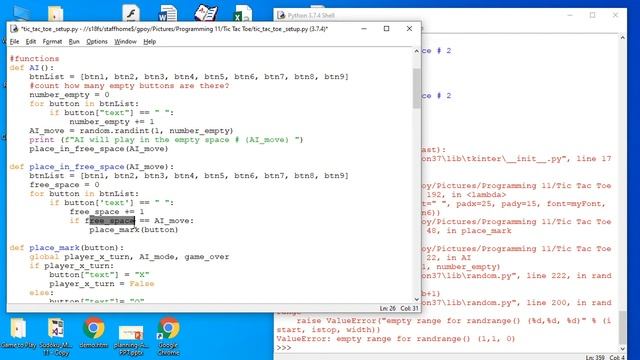Open the Options menu in the editor
Viewport: 640px width, 360px height.
point(97,42)
